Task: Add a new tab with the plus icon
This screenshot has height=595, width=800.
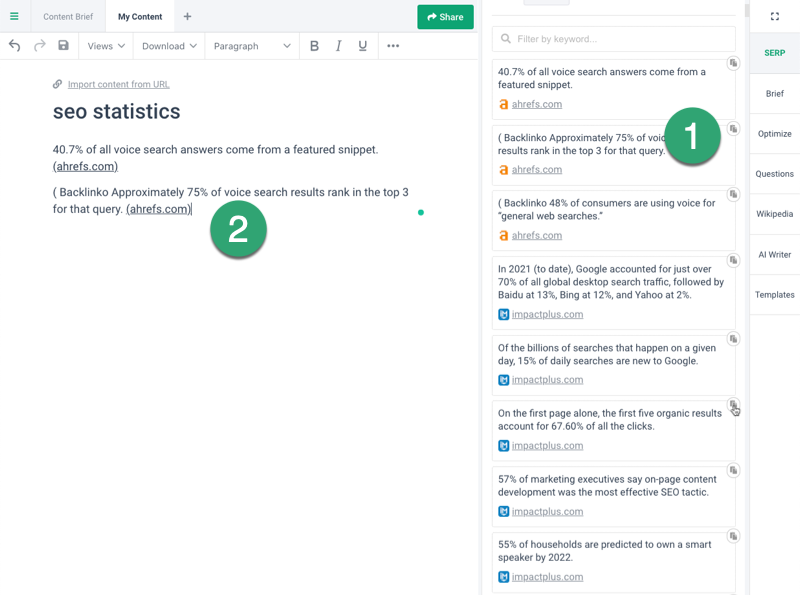Action: pos(187,16)
